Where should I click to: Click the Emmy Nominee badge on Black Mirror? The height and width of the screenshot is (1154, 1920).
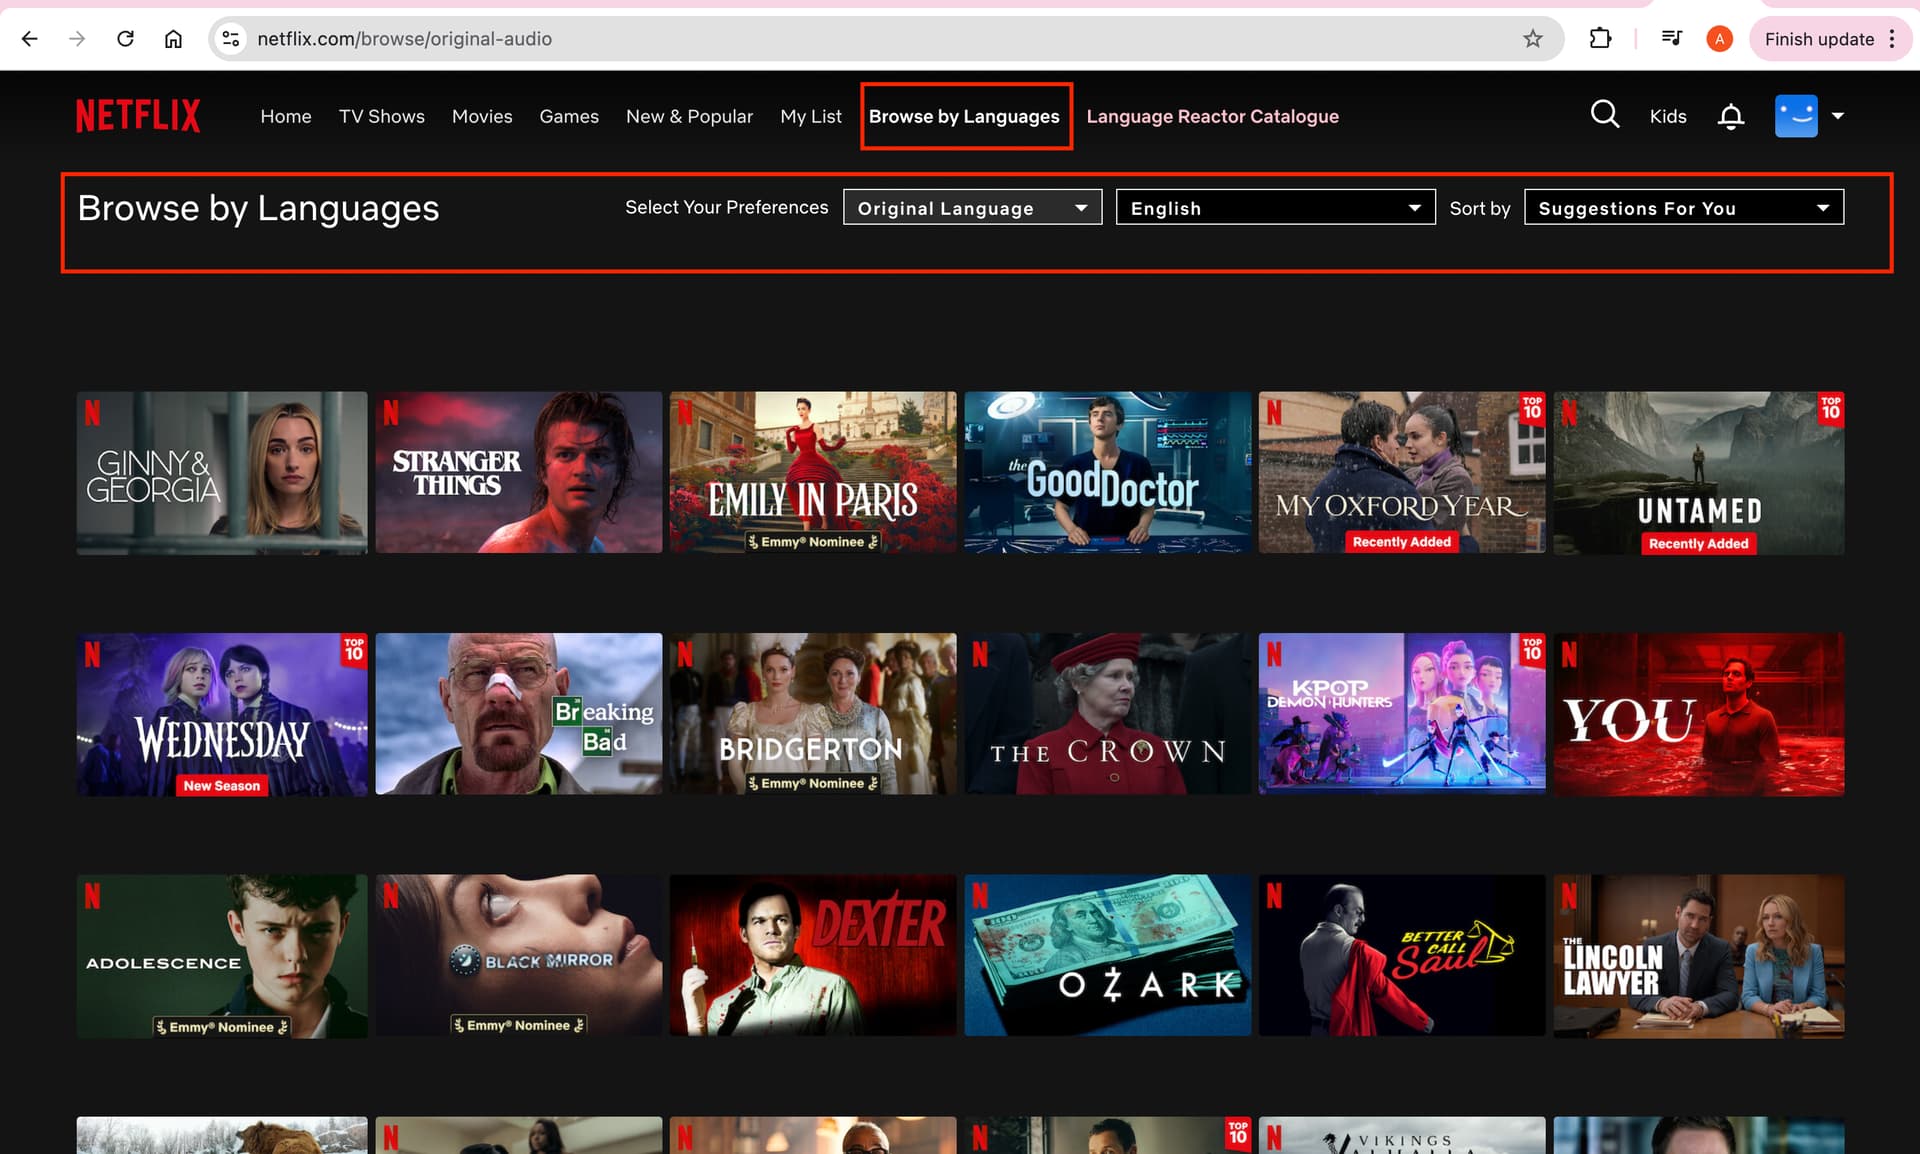[518, 1025]
